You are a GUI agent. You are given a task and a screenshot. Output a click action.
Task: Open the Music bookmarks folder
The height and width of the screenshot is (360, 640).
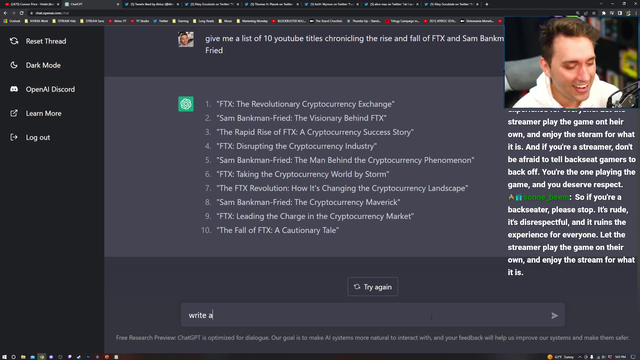[225, 21]
